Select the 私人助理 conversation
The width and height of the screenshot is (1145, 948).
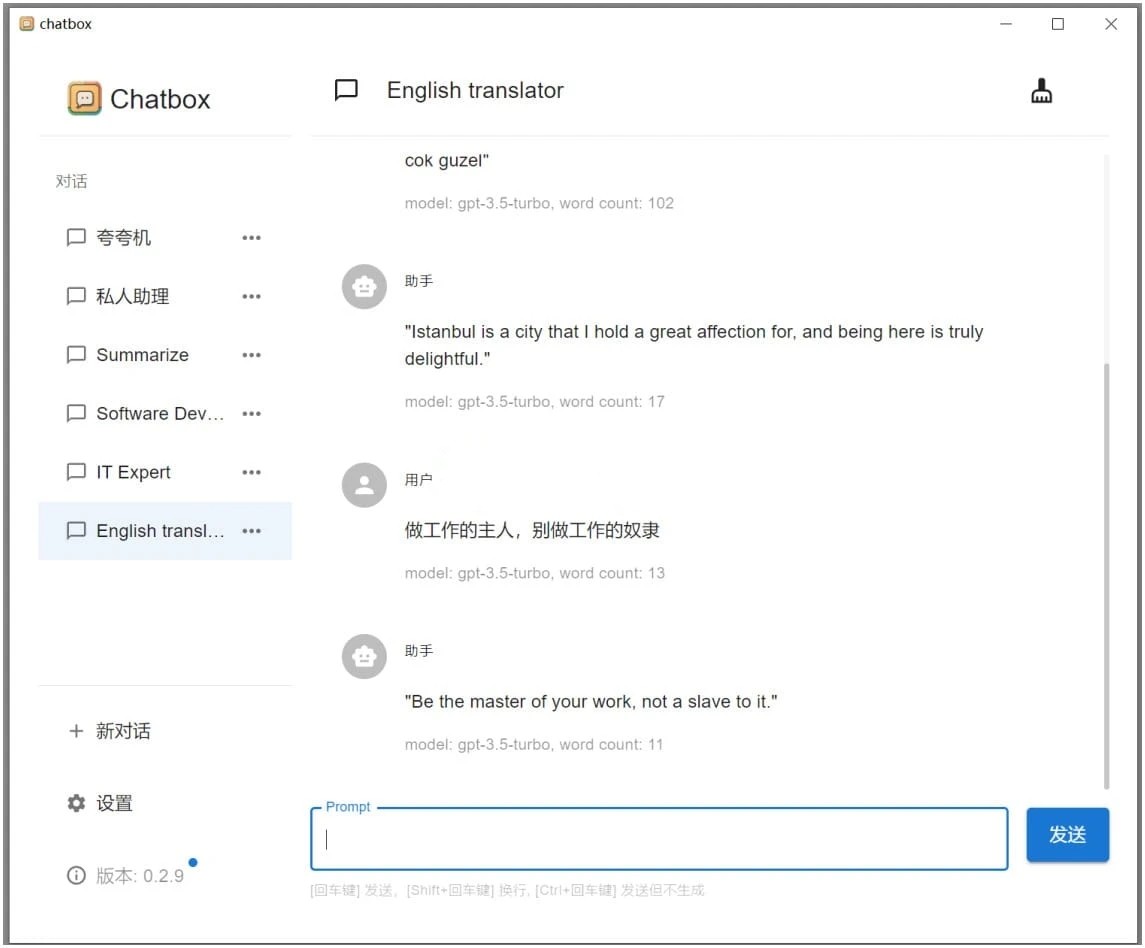click(132, 296)
